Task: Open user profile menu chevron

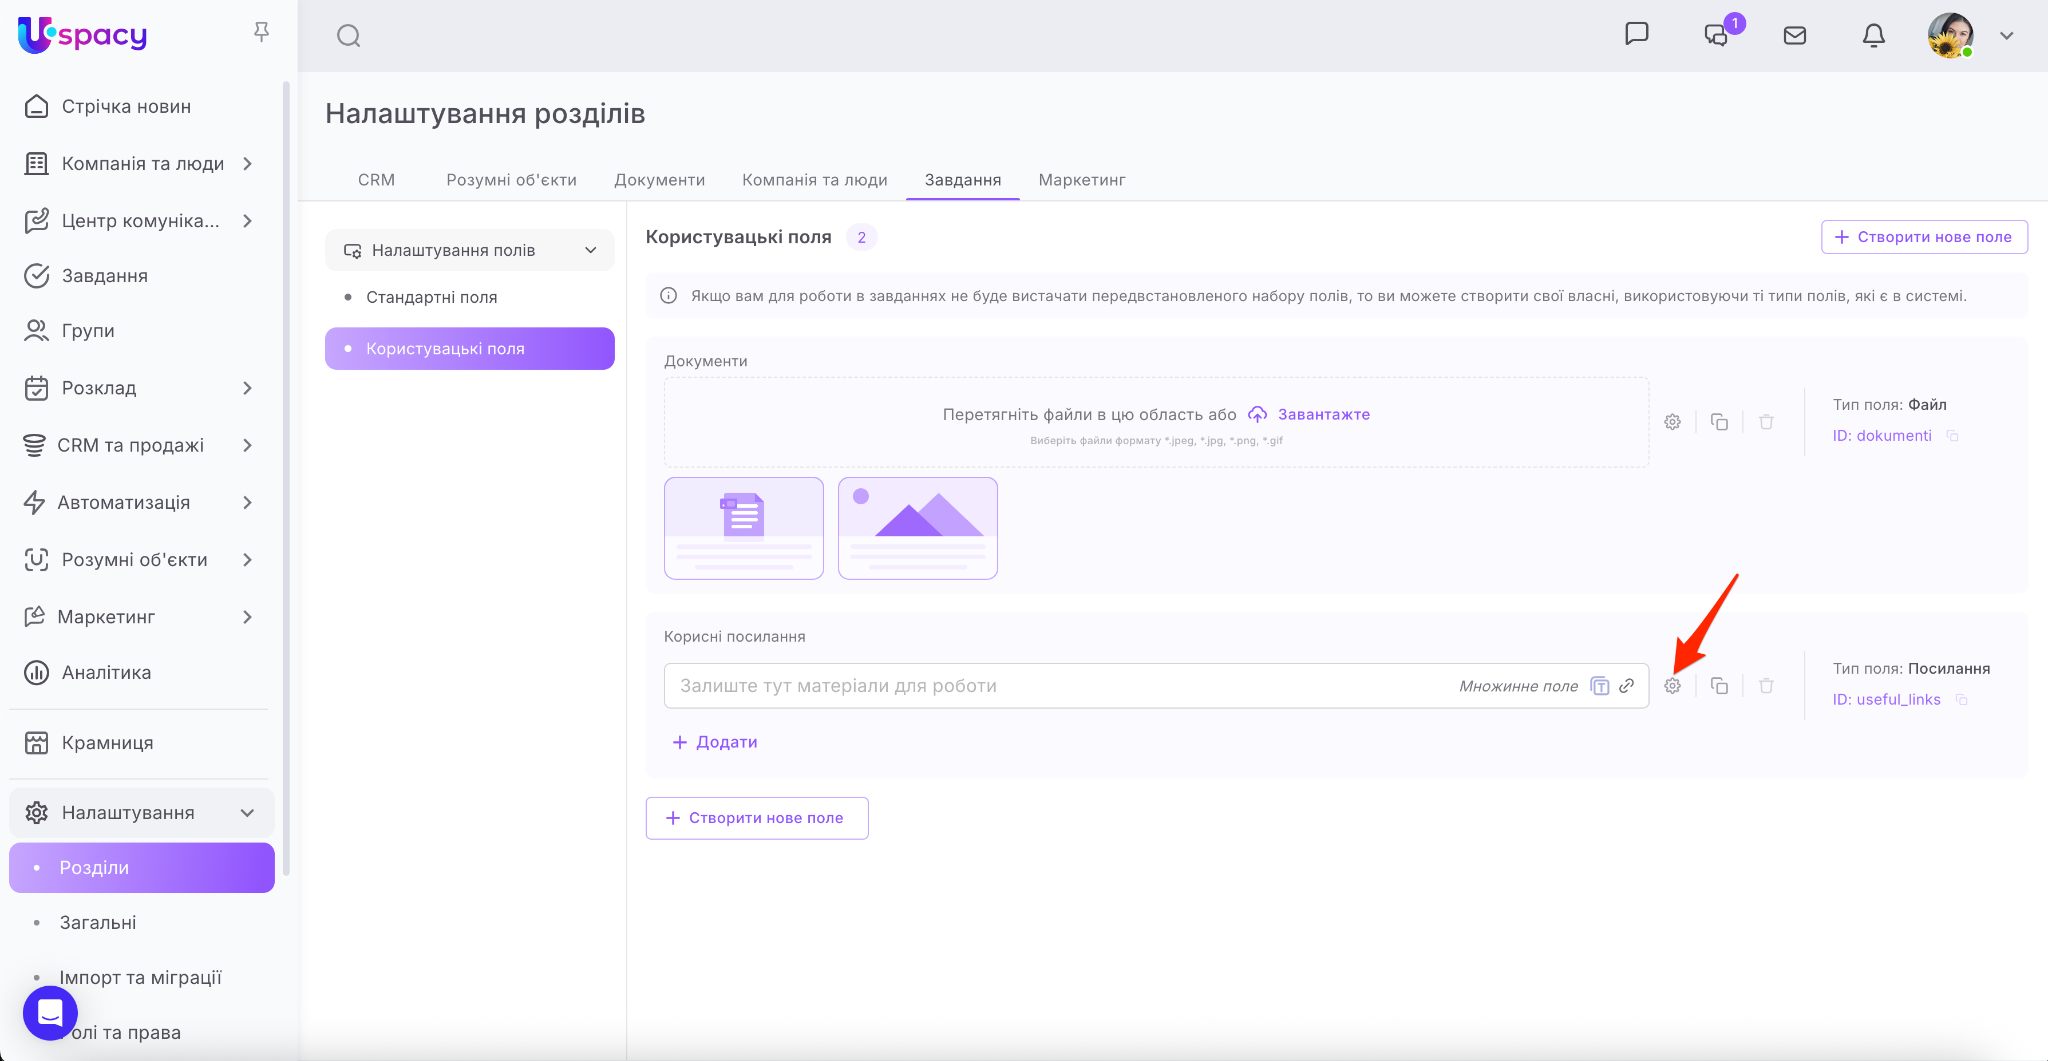Action: click(2006, 36)
